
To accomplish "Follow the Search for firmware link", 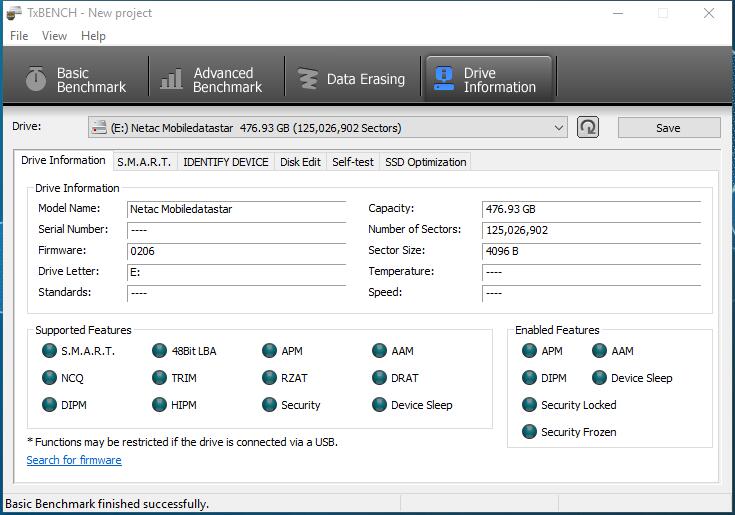I will pos(74,460).
